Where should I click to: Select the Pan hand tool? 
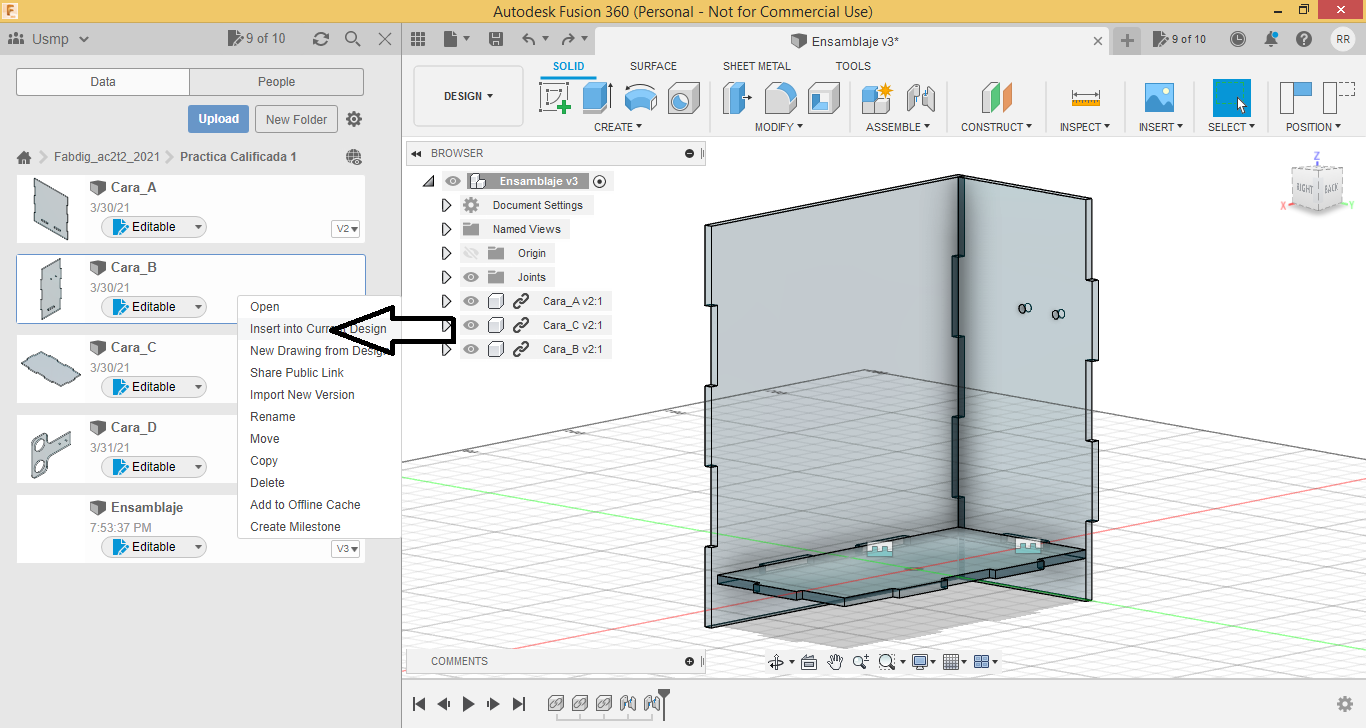coord(835,662)
